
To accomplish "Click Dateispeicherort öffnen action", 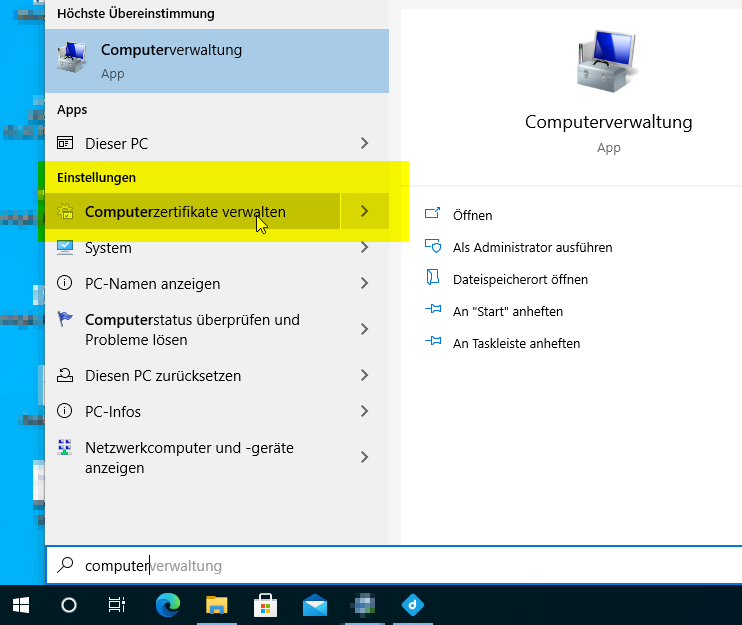I will (x=520, y=279).
